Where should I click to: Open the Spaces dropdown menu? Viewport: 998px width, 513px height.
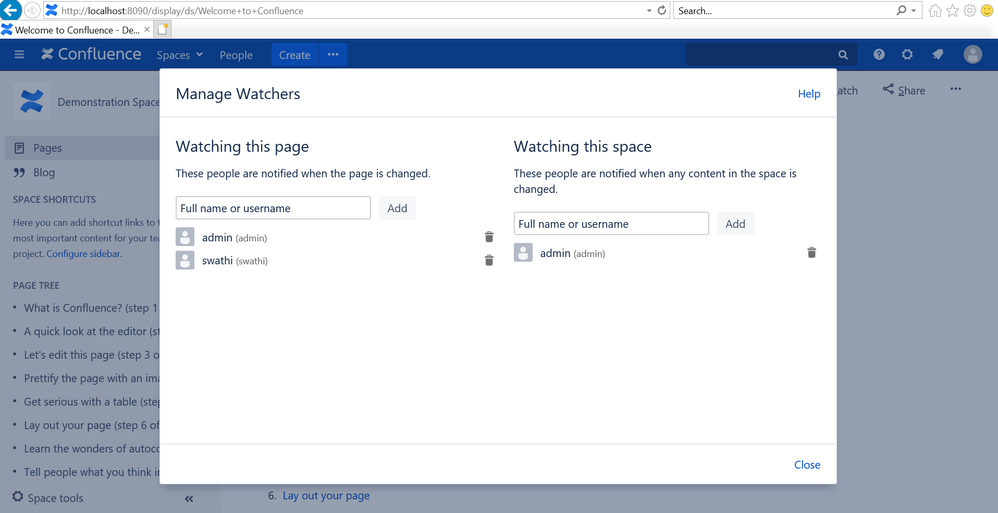point(179,55)
